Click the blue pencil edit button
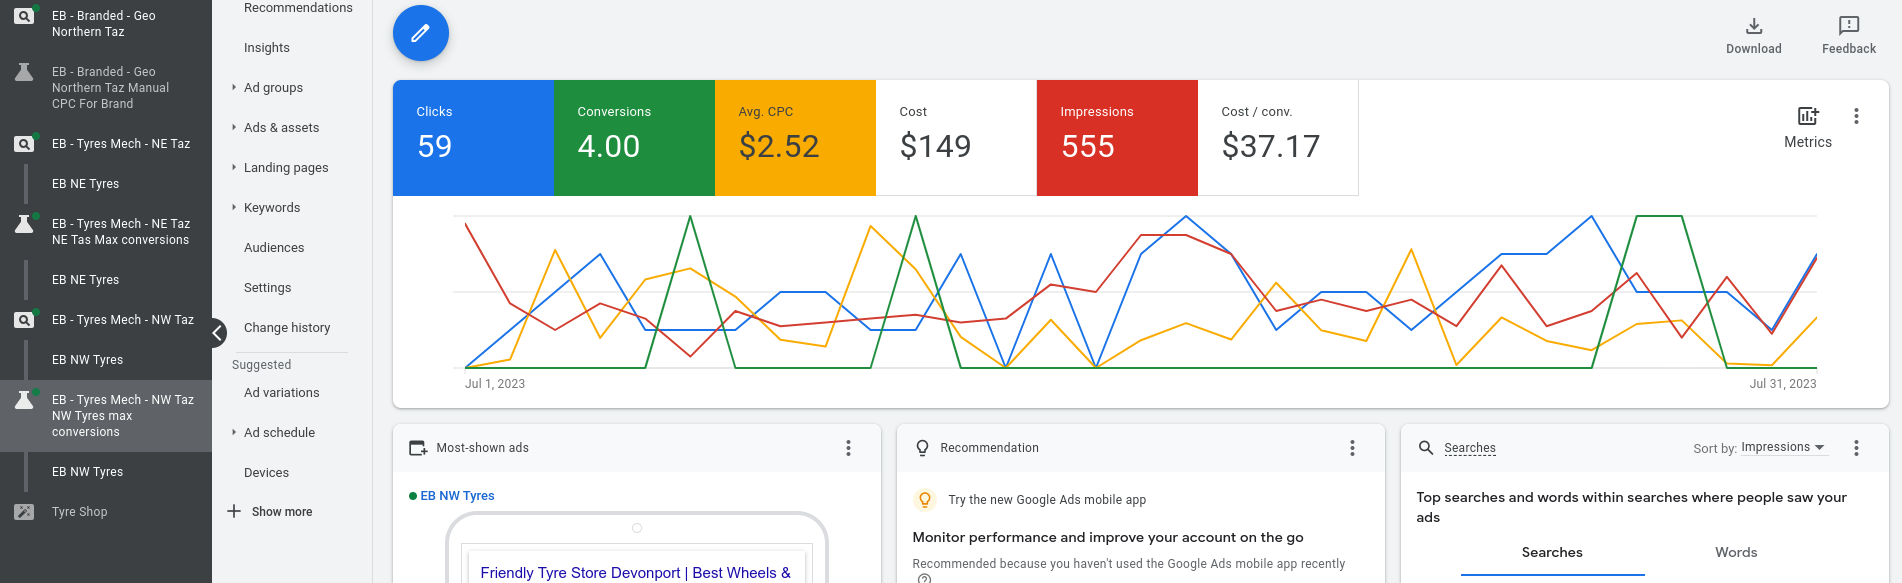The width and height of the screenshot is (1902, 583). [420, 33]
